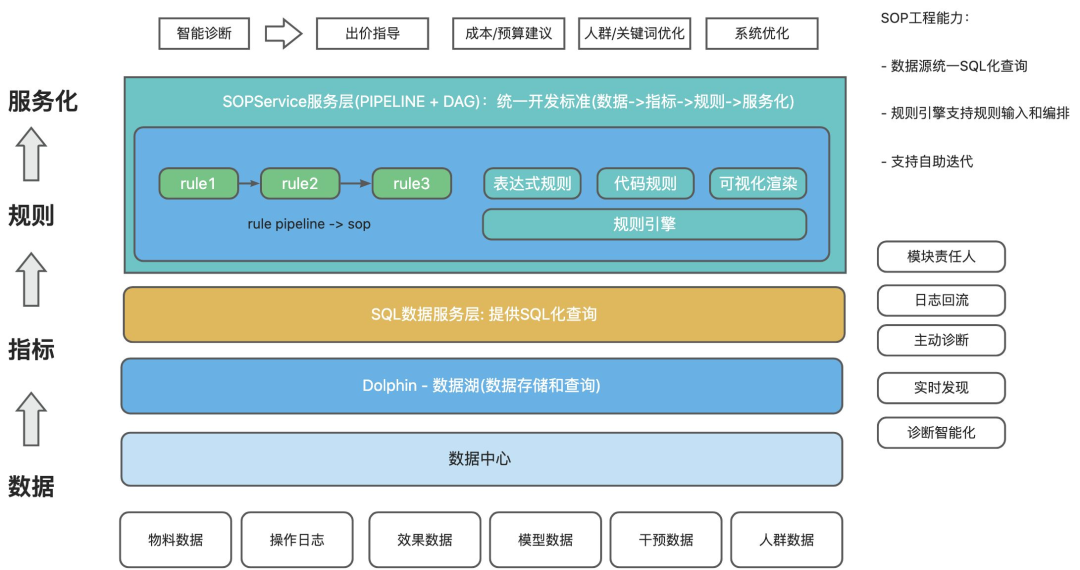Image resolution: width=1080 pixels, height=570 pixels.
Task: Select the Dolphin - 数据湖 layer bar
Action: pos(482,386)
